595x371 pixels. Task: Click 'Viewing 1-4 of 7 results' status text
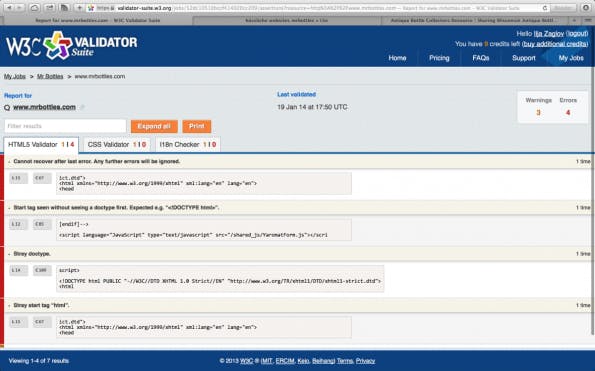tap(39, 361)
